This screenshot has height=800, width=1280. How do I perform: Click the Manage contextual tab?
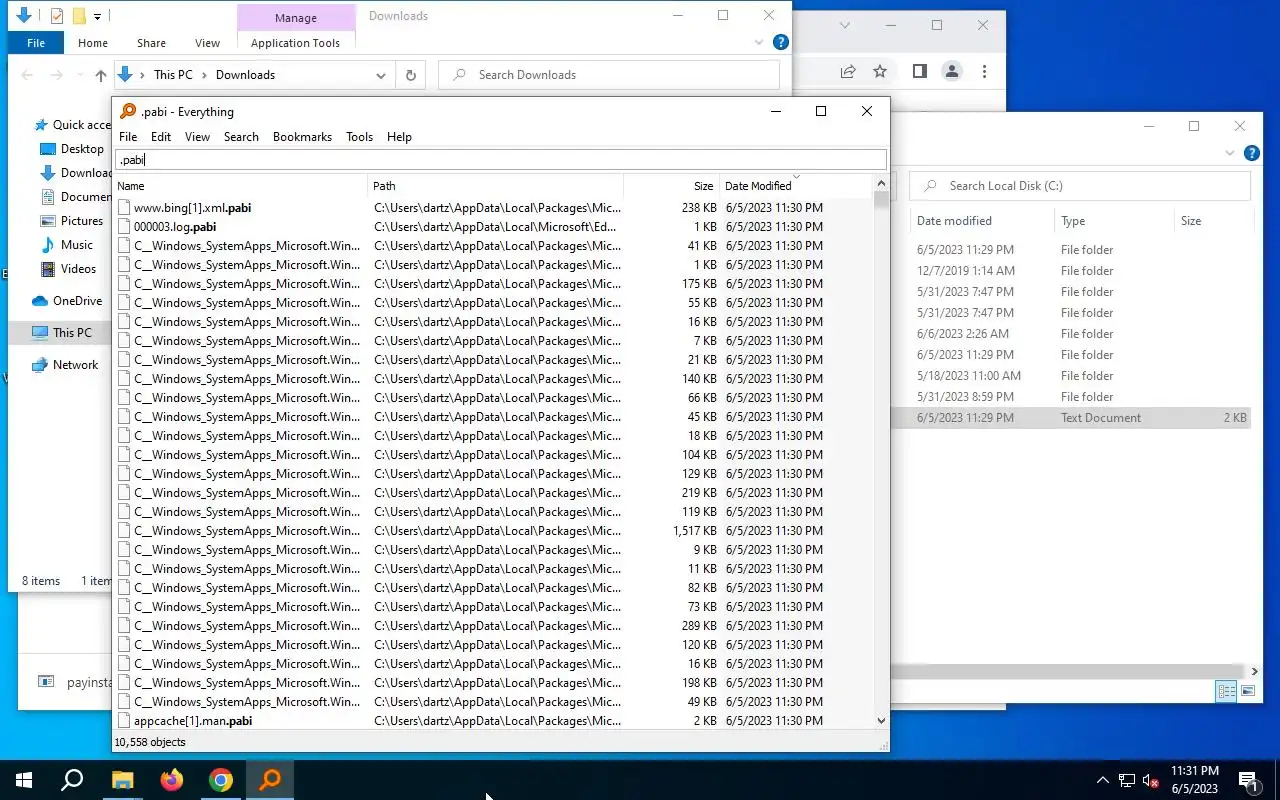296,18
